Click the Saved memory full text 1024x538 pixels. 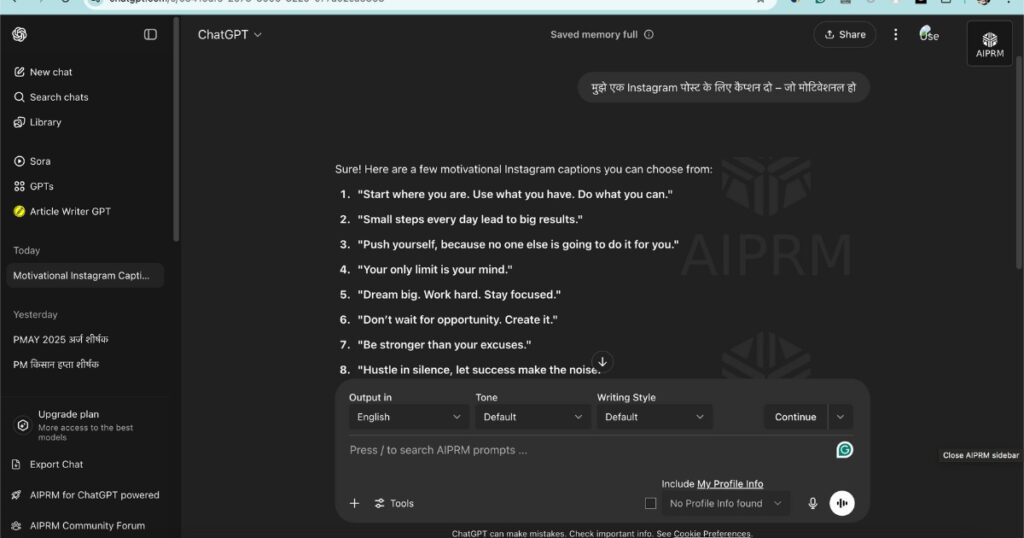click(x=594, y=35)
